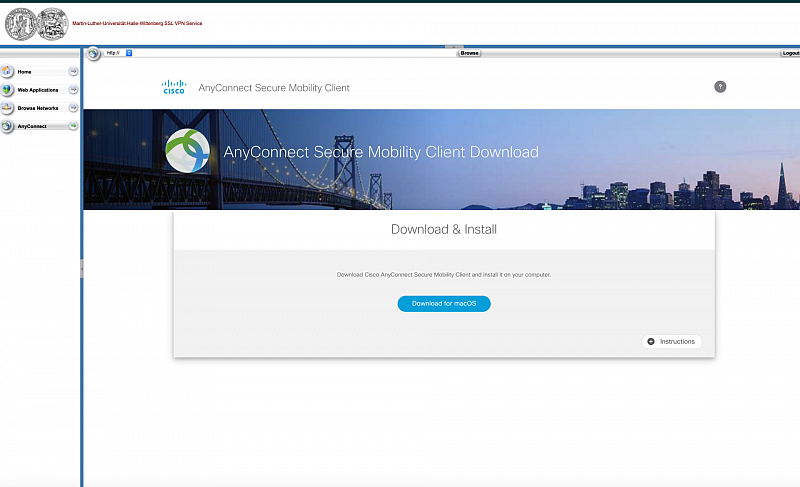Click the arrow button beside Home
The image size is (800, 487).
click(73, 71)
